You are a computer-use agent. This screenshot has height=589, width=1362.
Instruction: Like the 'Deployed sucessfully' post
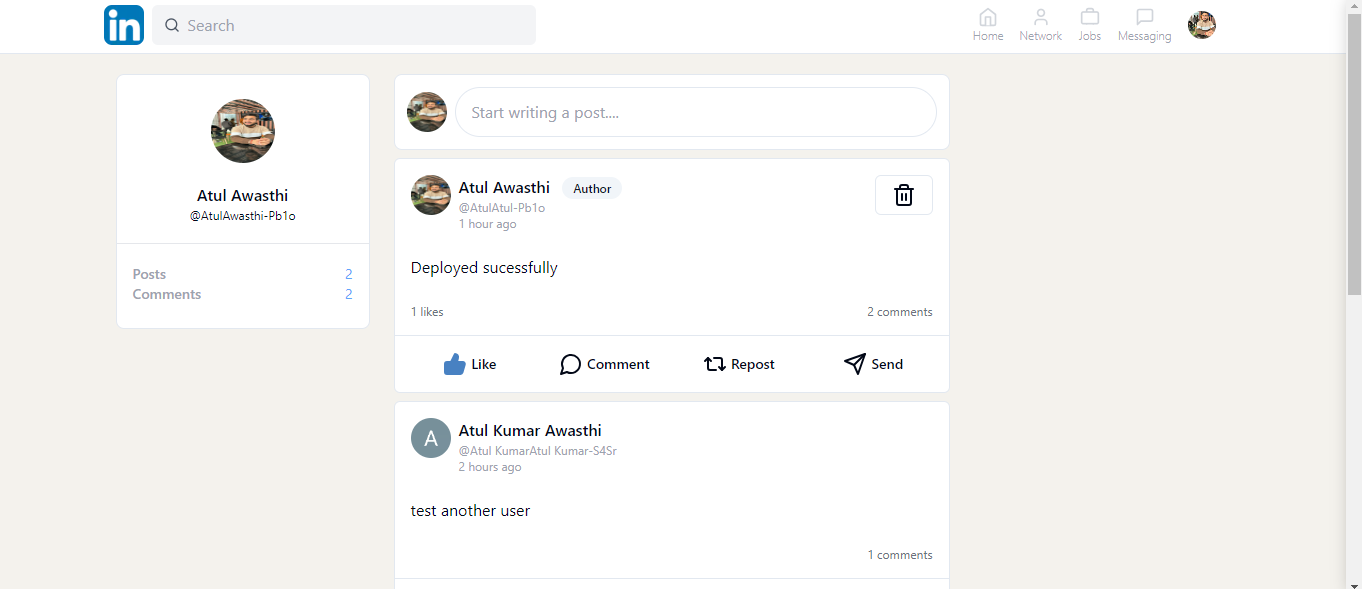click(470, 364)
